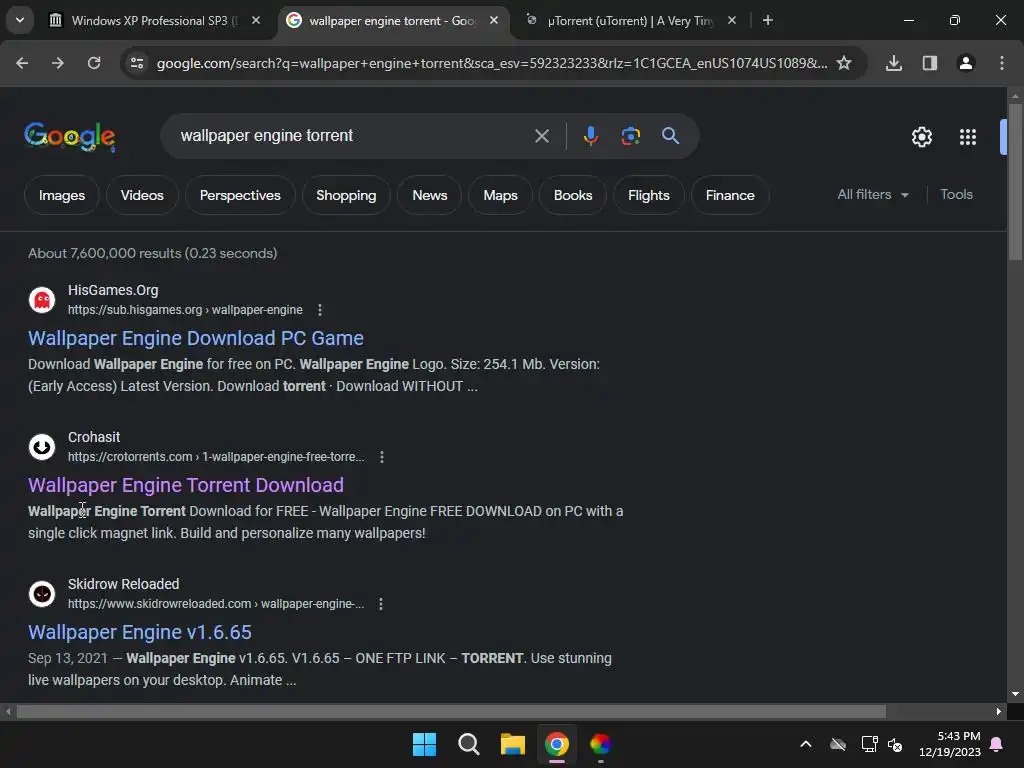The image size is (1024, 768).
Task: Search by image with Google Lens
Action: coord(630,136)
